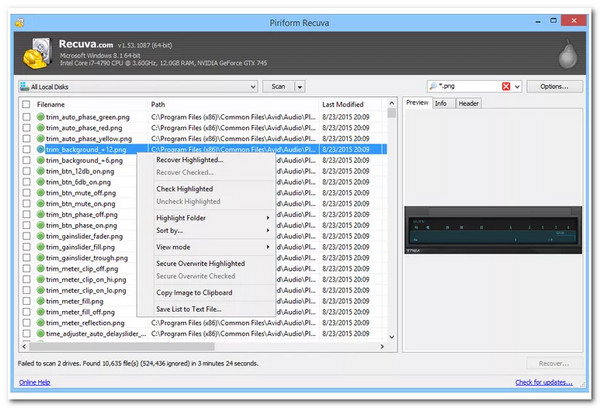Viewport: 600px width, 408px height.
Task: Switch to the Header tab
Action: (x=468, y=103)
